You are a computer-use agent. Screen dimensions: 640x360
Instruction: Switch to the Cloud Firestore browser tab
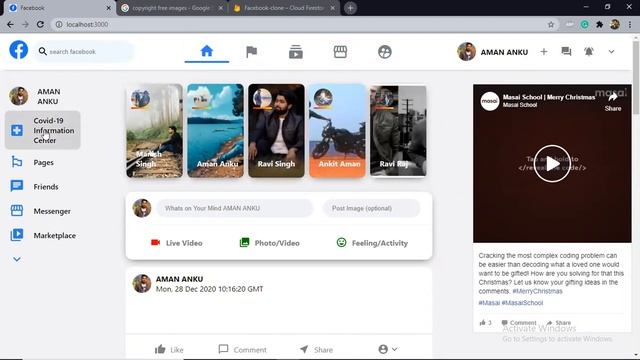(284, 8)
